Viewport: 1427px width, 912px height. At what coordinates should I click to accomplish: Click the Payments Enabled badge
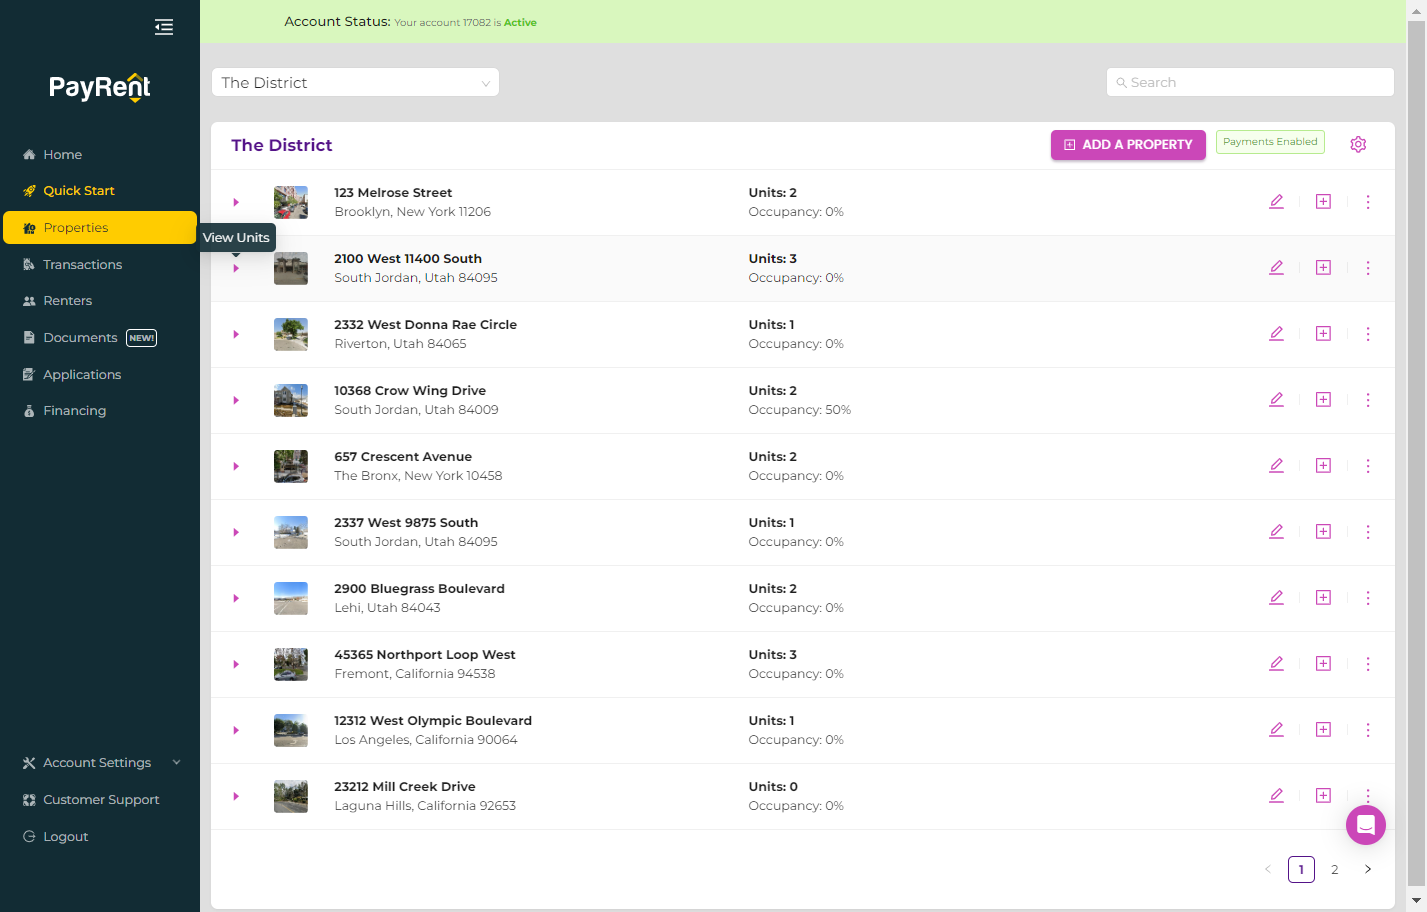pos(1270,142)
